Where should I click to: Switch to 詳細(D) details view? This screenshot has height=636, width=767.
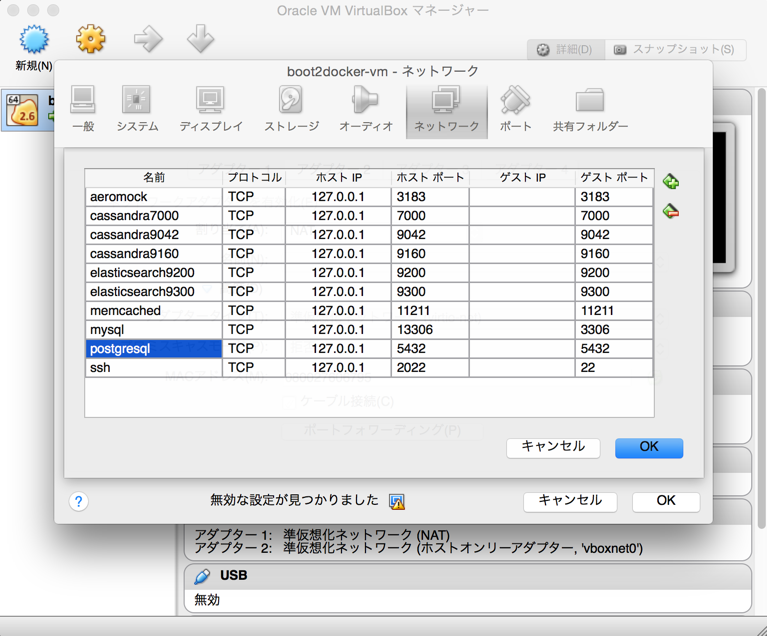click(565, 49)
